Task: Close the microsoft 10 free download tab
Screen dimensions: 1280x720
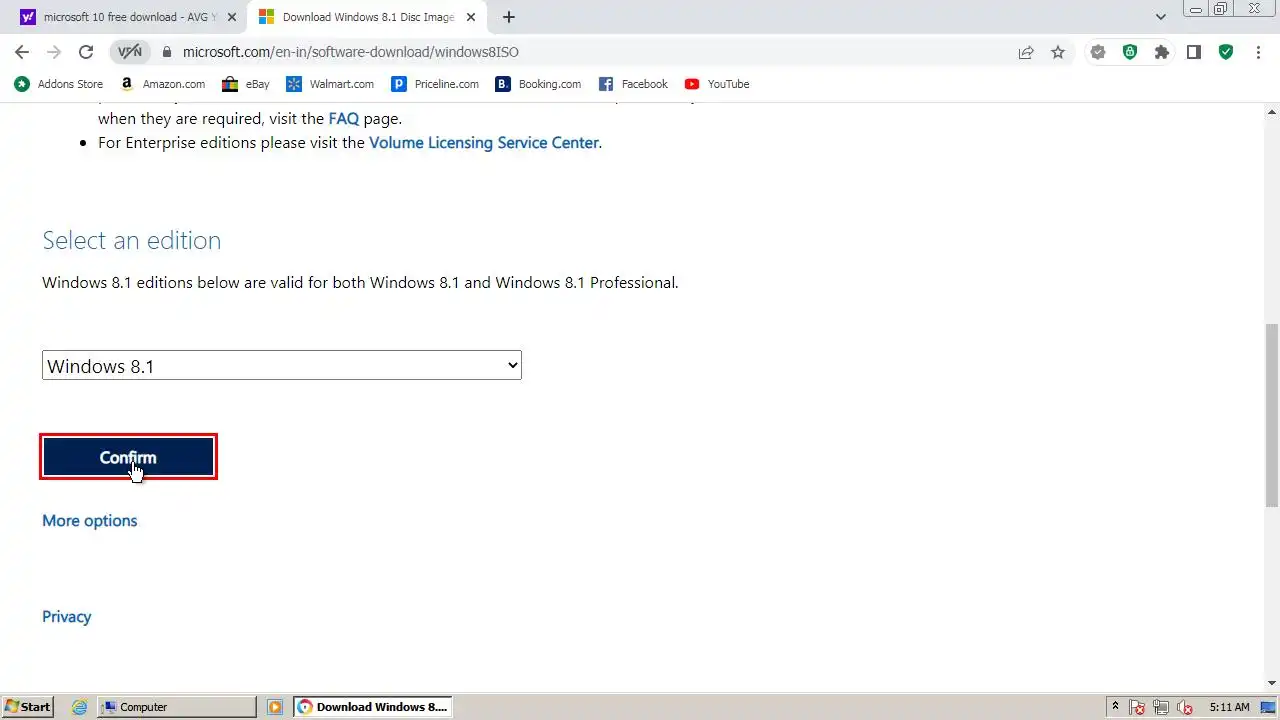Action: point(232,17)
